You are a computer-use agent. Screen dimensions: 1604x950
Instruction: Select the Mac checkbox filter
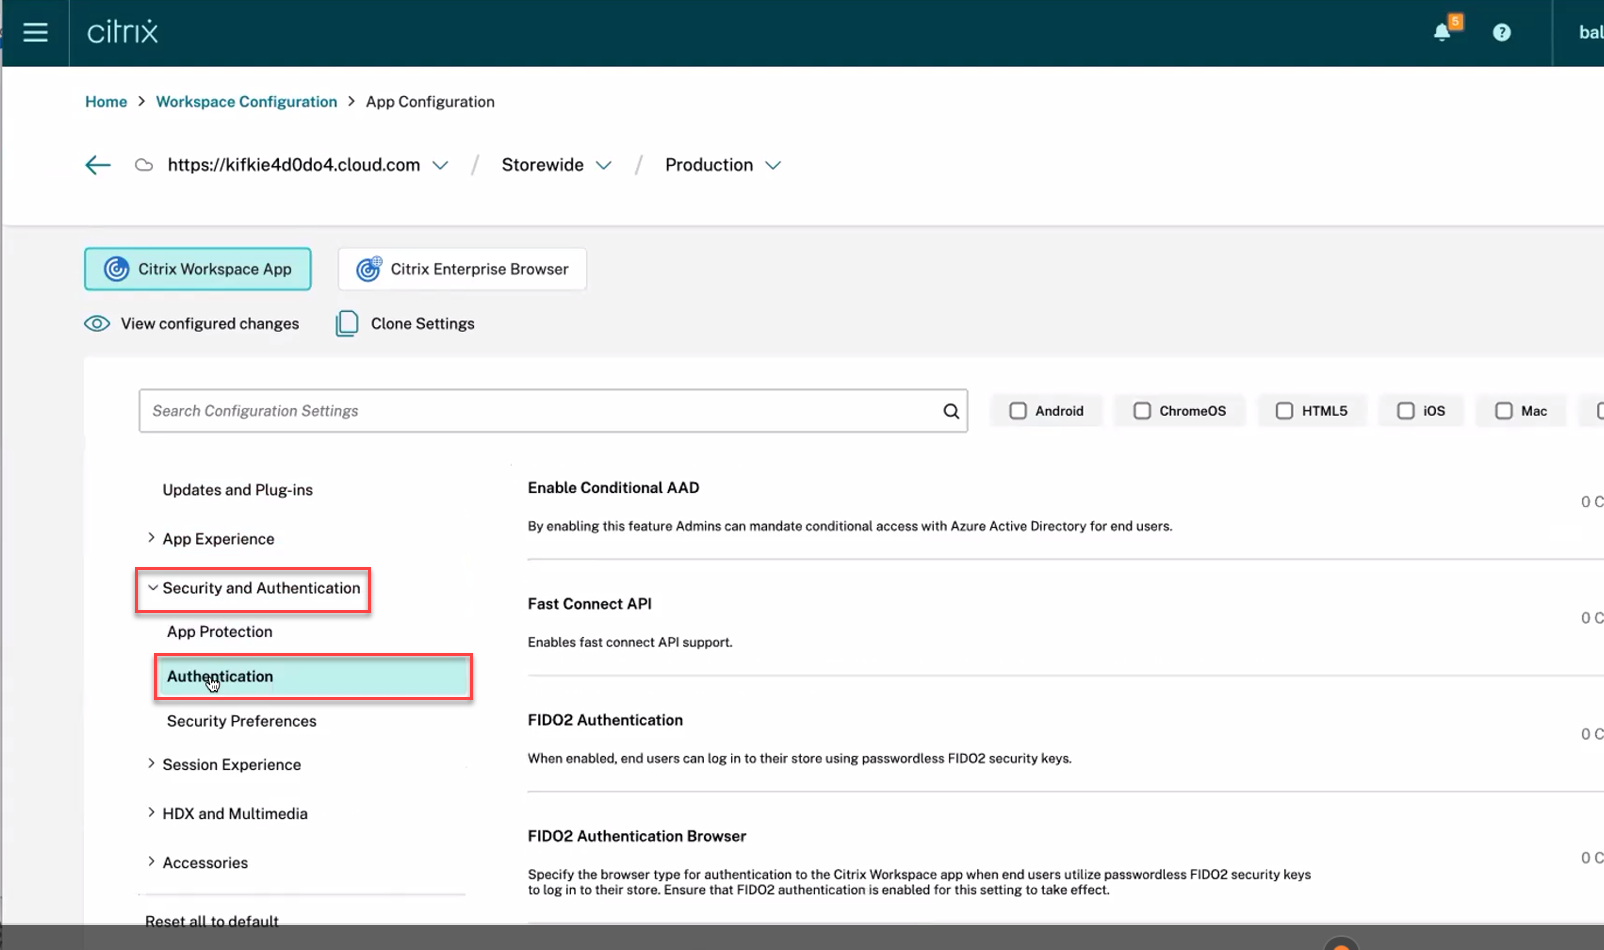pos(1502,410)
